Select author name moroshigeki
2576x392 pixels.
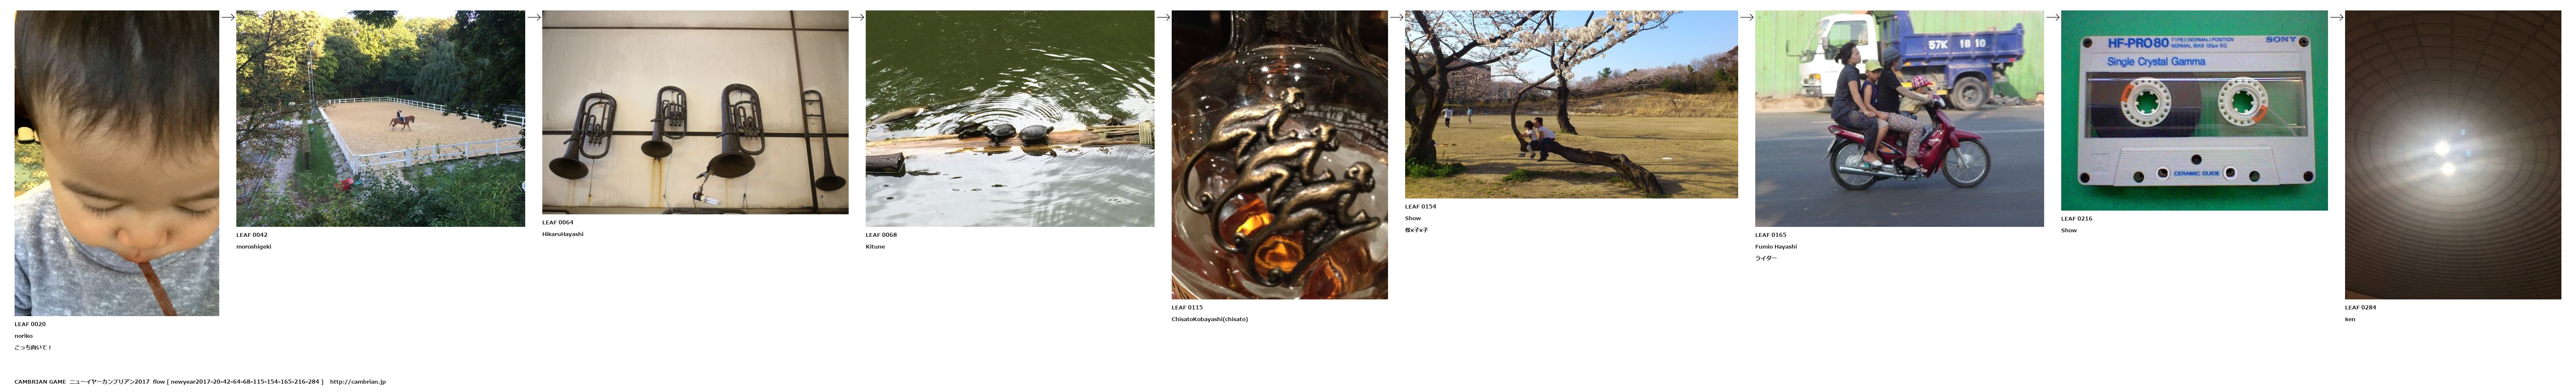(254, 247)
